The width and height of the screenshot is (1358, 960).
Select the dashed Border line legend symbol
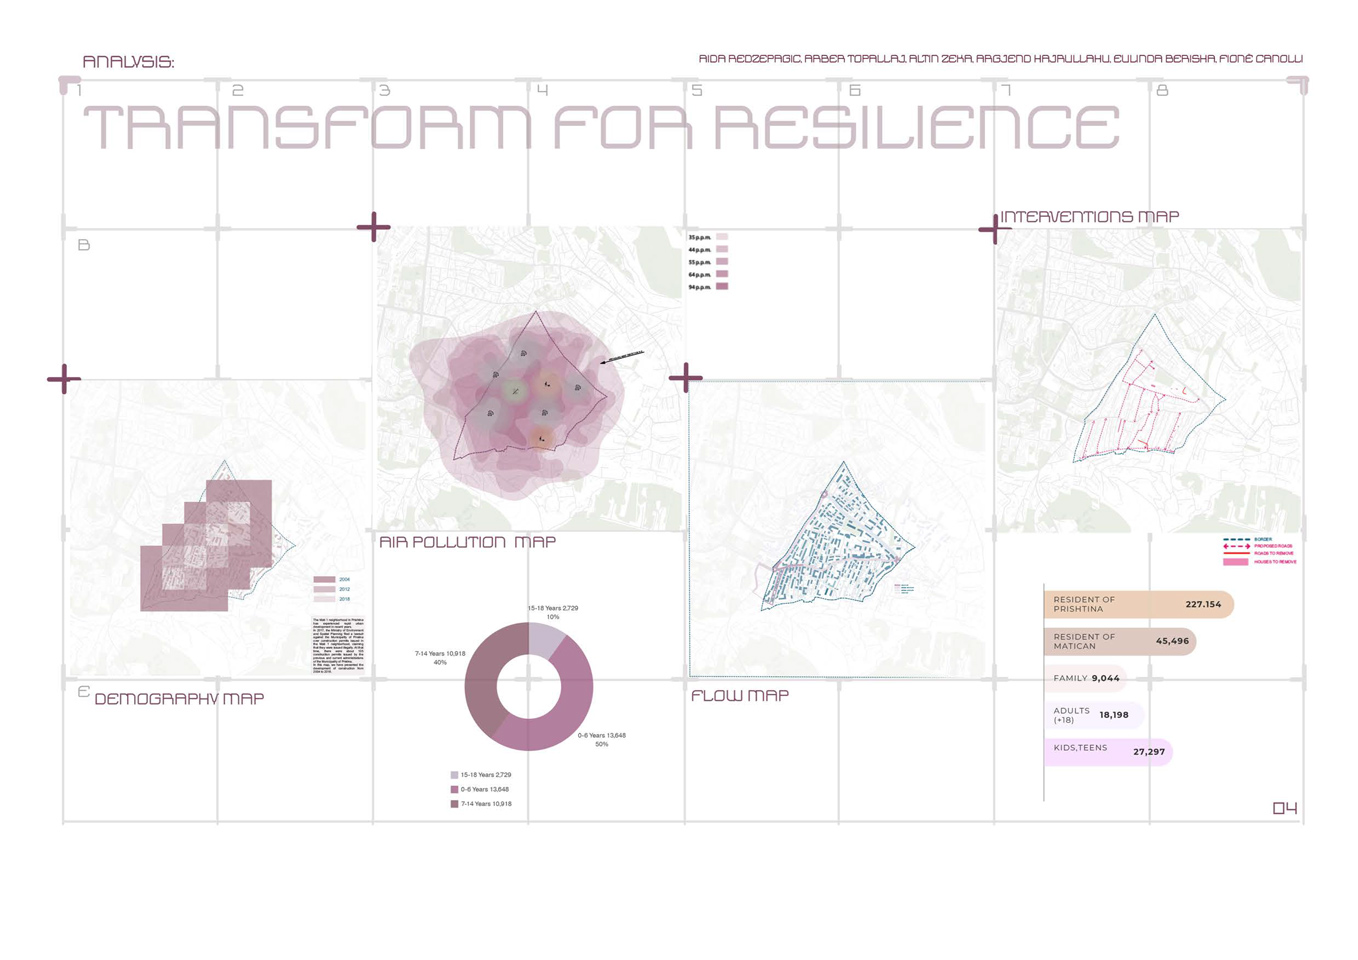click(1236, 540)
